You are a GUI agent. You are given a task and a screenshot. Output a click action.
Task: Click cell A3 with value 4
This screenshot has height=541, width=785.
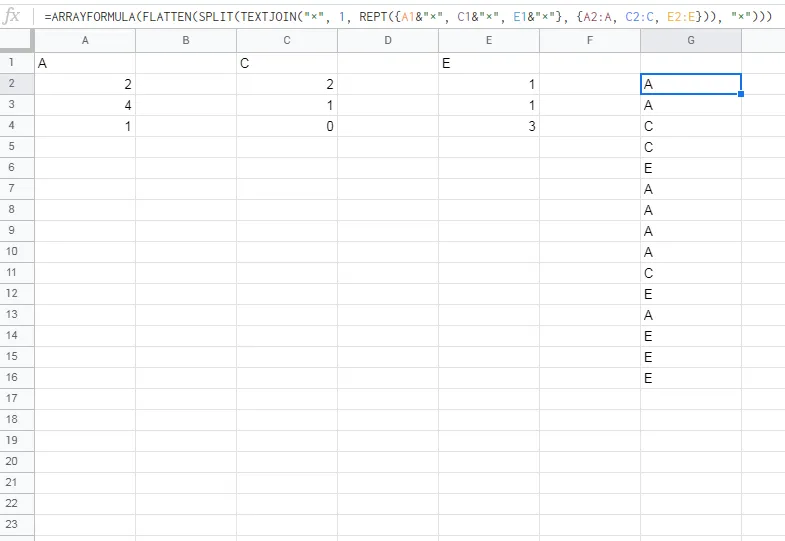[x=85, y=105]
